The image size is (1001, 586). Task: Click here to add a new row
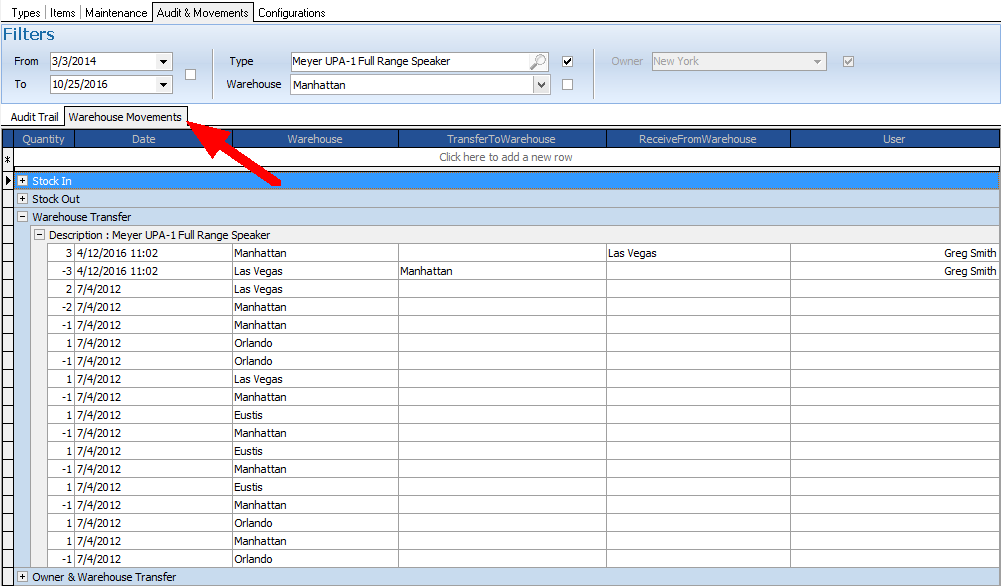(x=506, y=157)
